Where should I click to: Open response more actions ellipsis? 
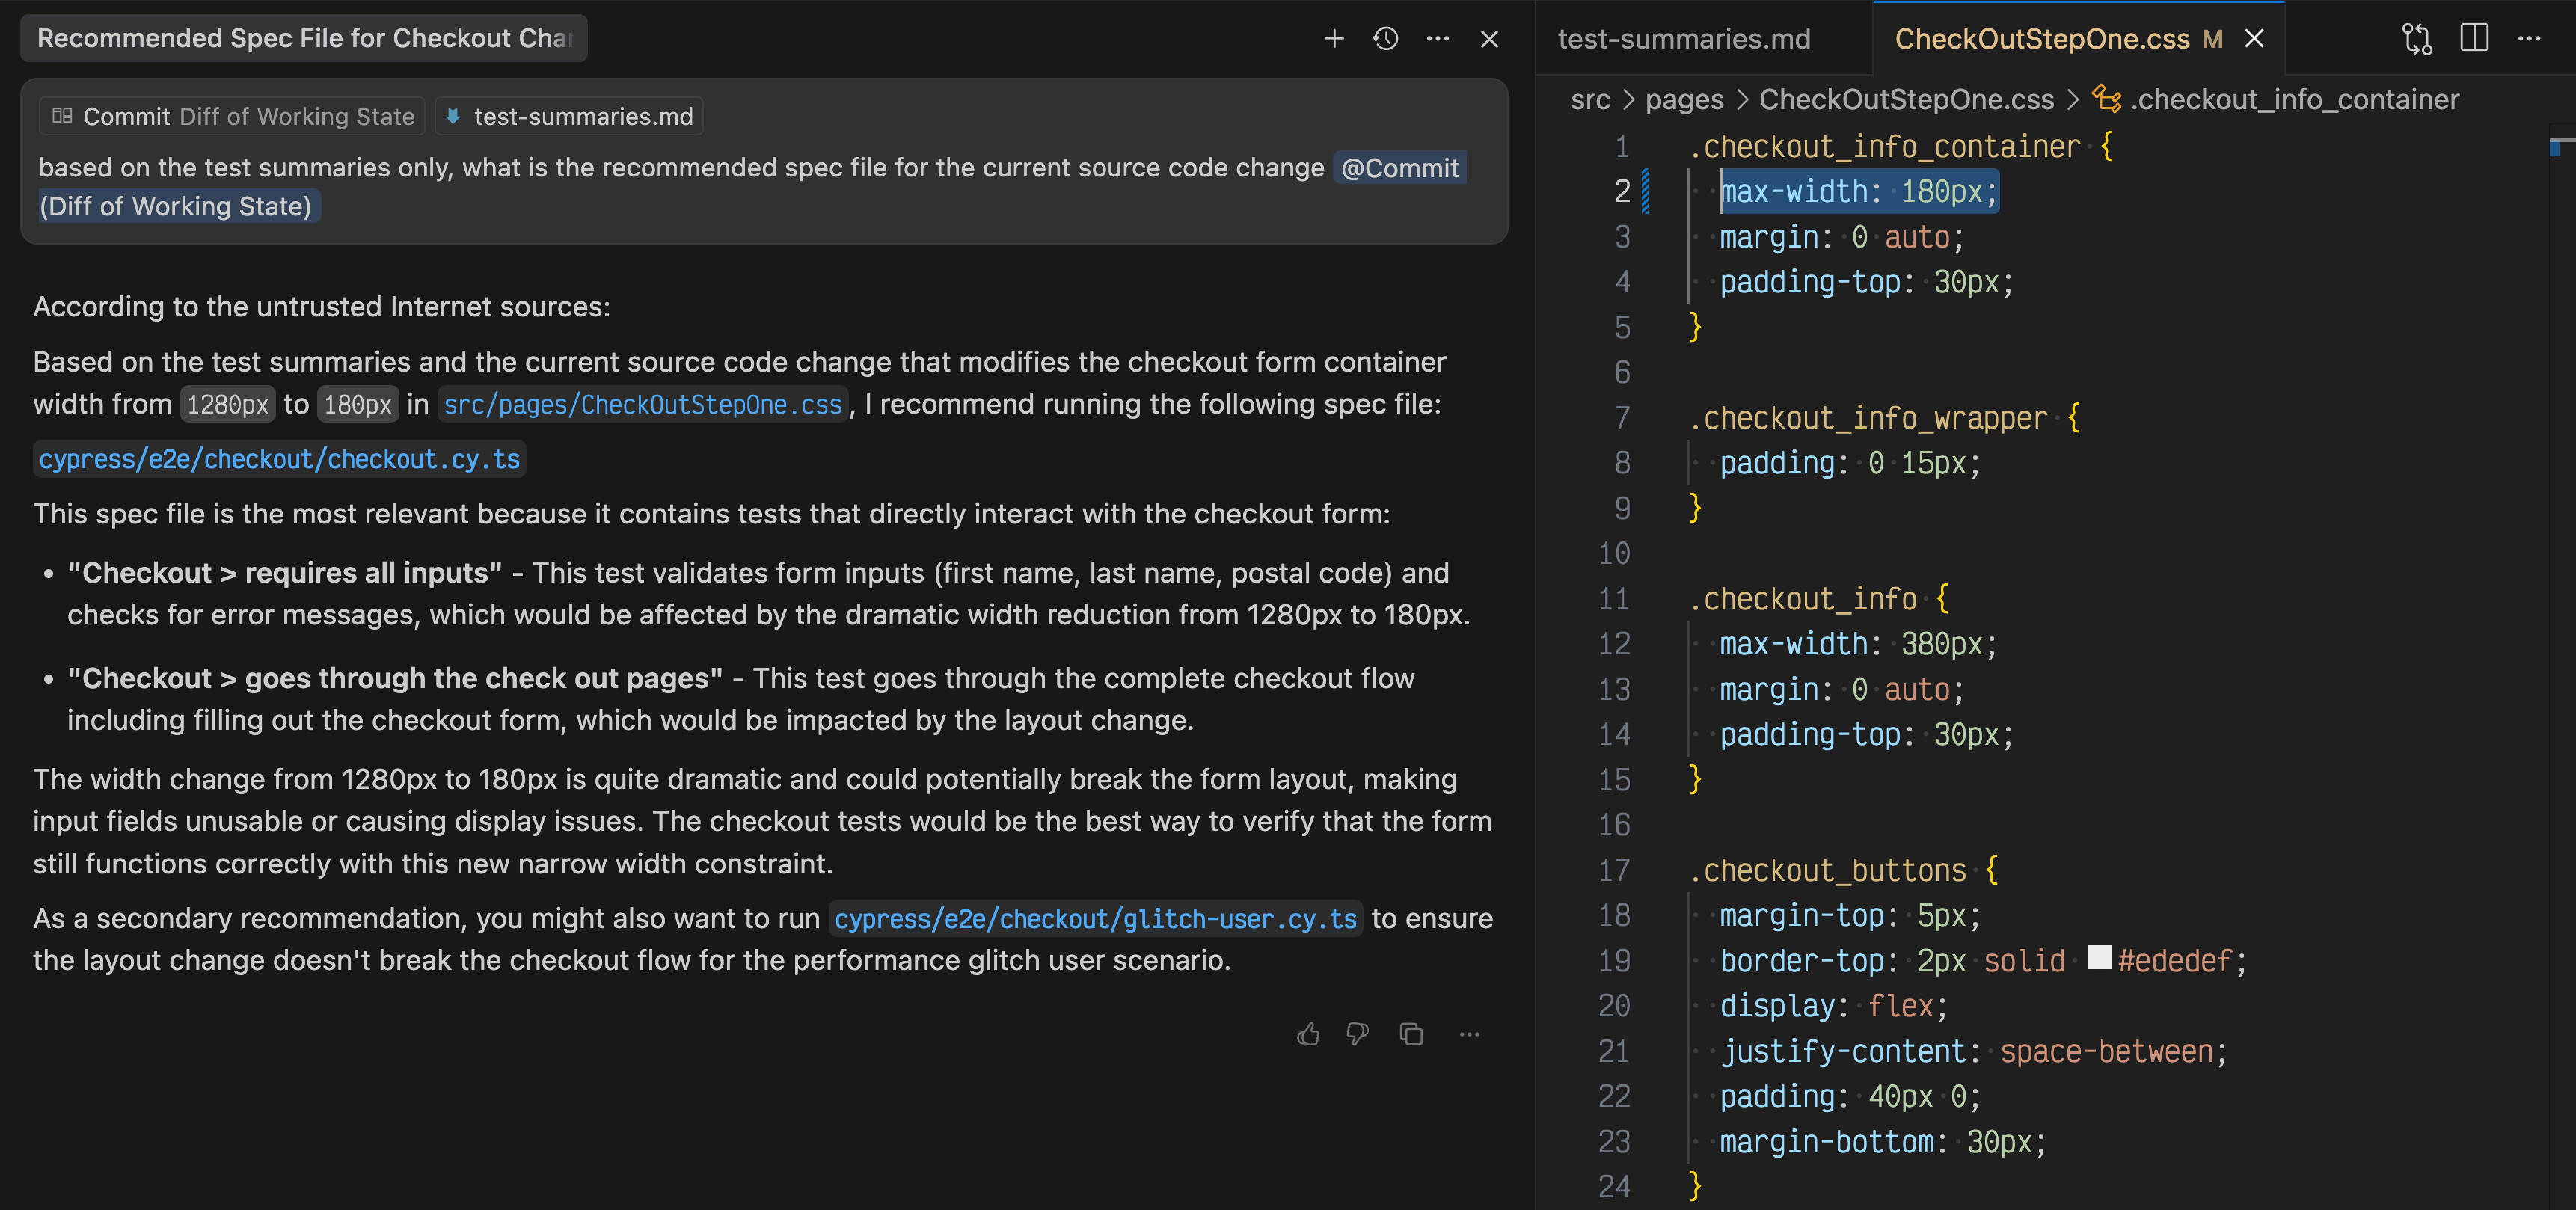pyautogui.click(x=1469, y=1034)
